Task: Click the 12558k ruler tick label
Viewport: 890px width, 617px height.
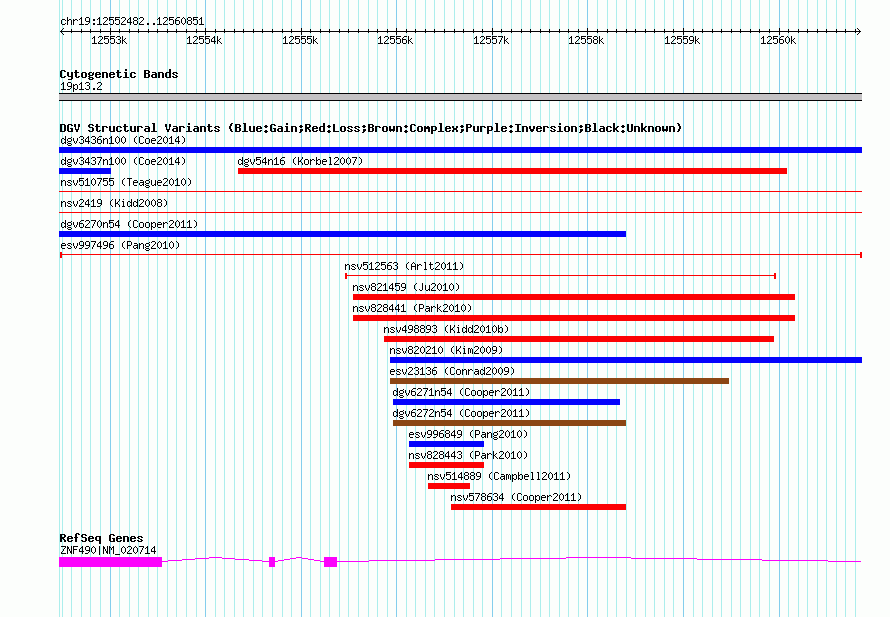Action: click(x=586, y=40)
